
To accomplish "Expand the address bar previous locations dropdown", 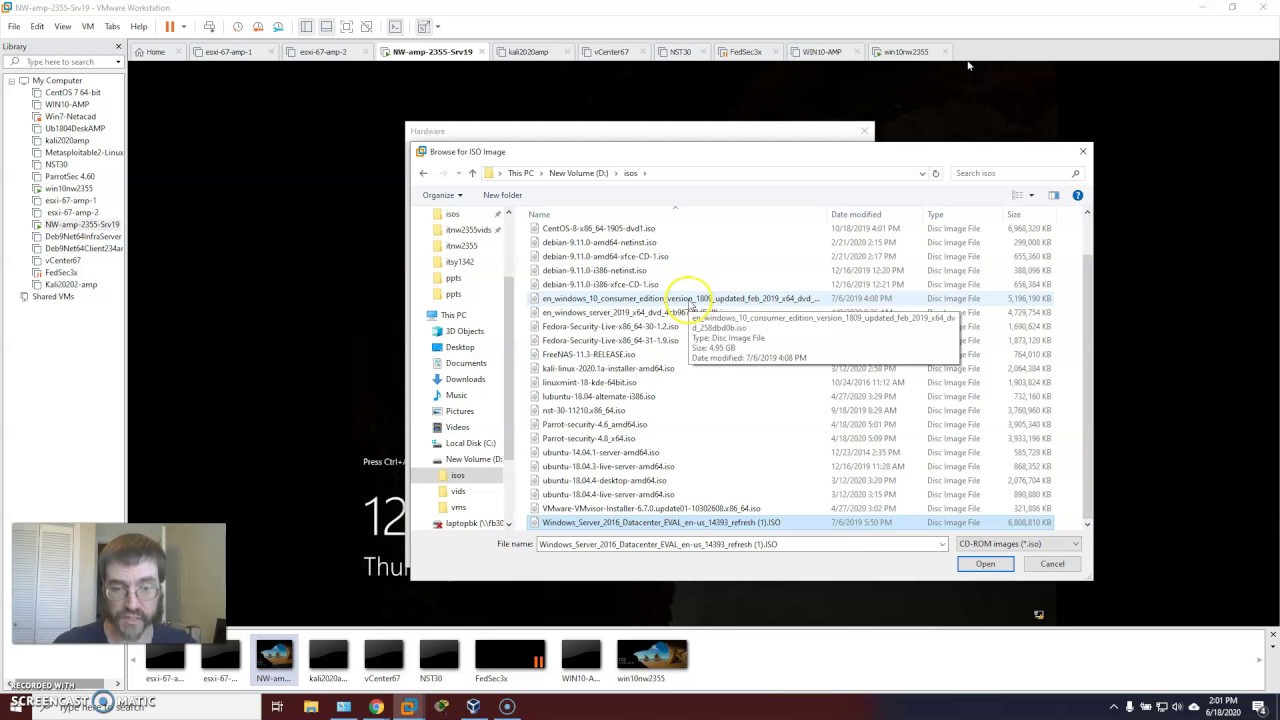I will point(922,173).
